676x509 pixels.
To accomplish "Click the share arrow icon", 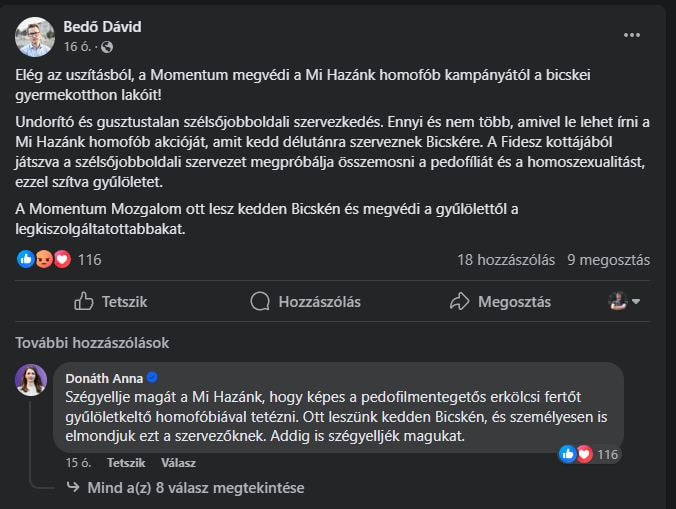I will click(460, 301).
